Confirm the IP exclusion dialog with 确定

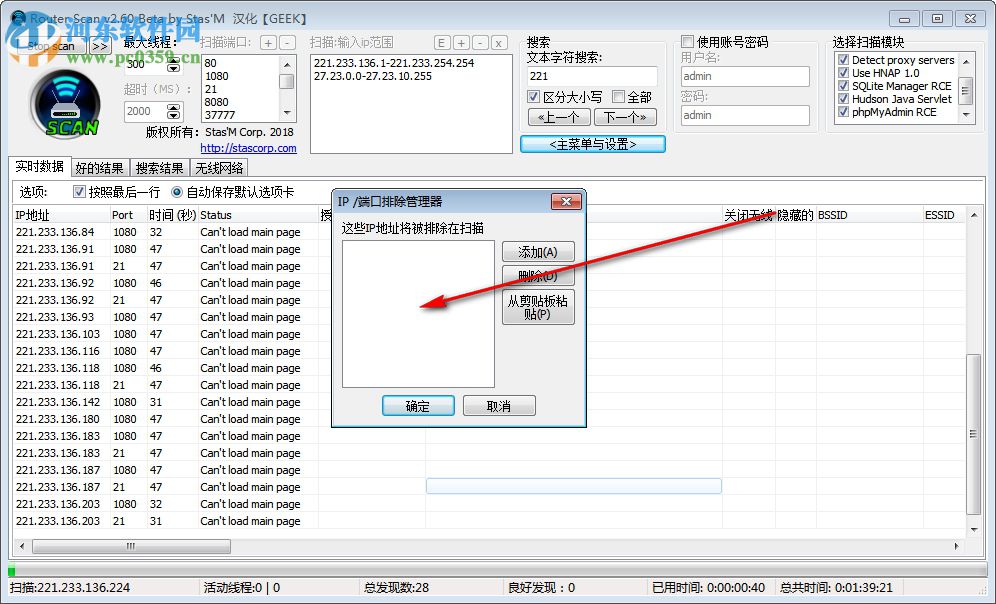(418, 405)
